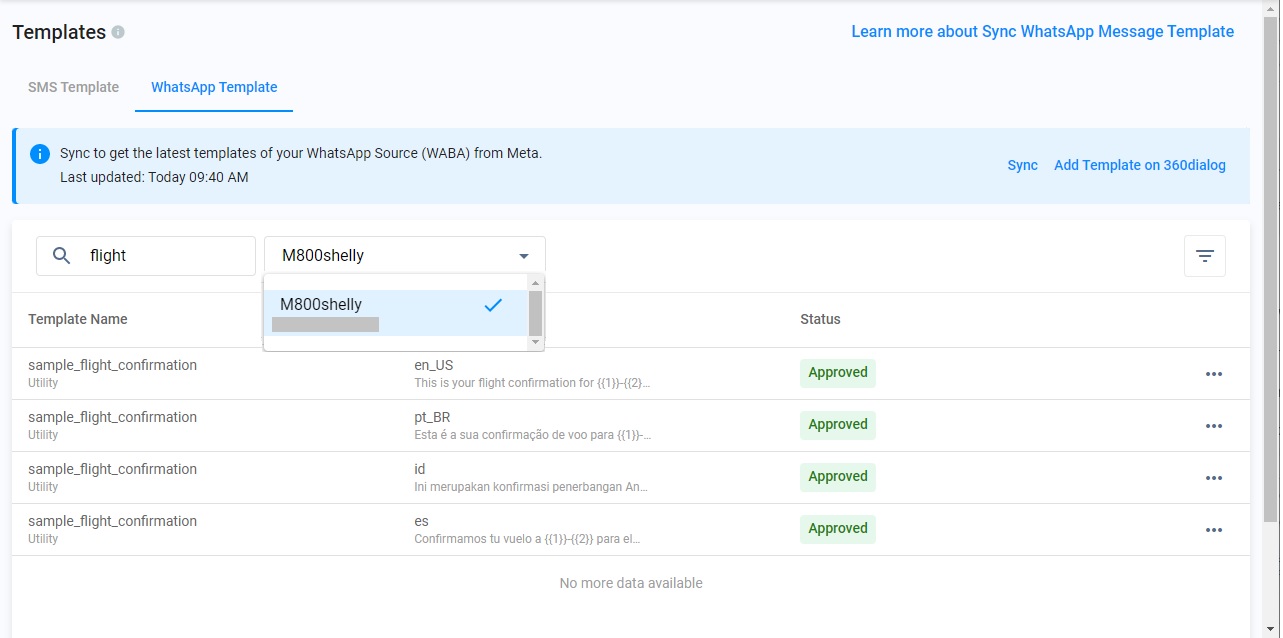Open more options for en_US template
Screen dimensions: 1283x638
point(1213,374)
